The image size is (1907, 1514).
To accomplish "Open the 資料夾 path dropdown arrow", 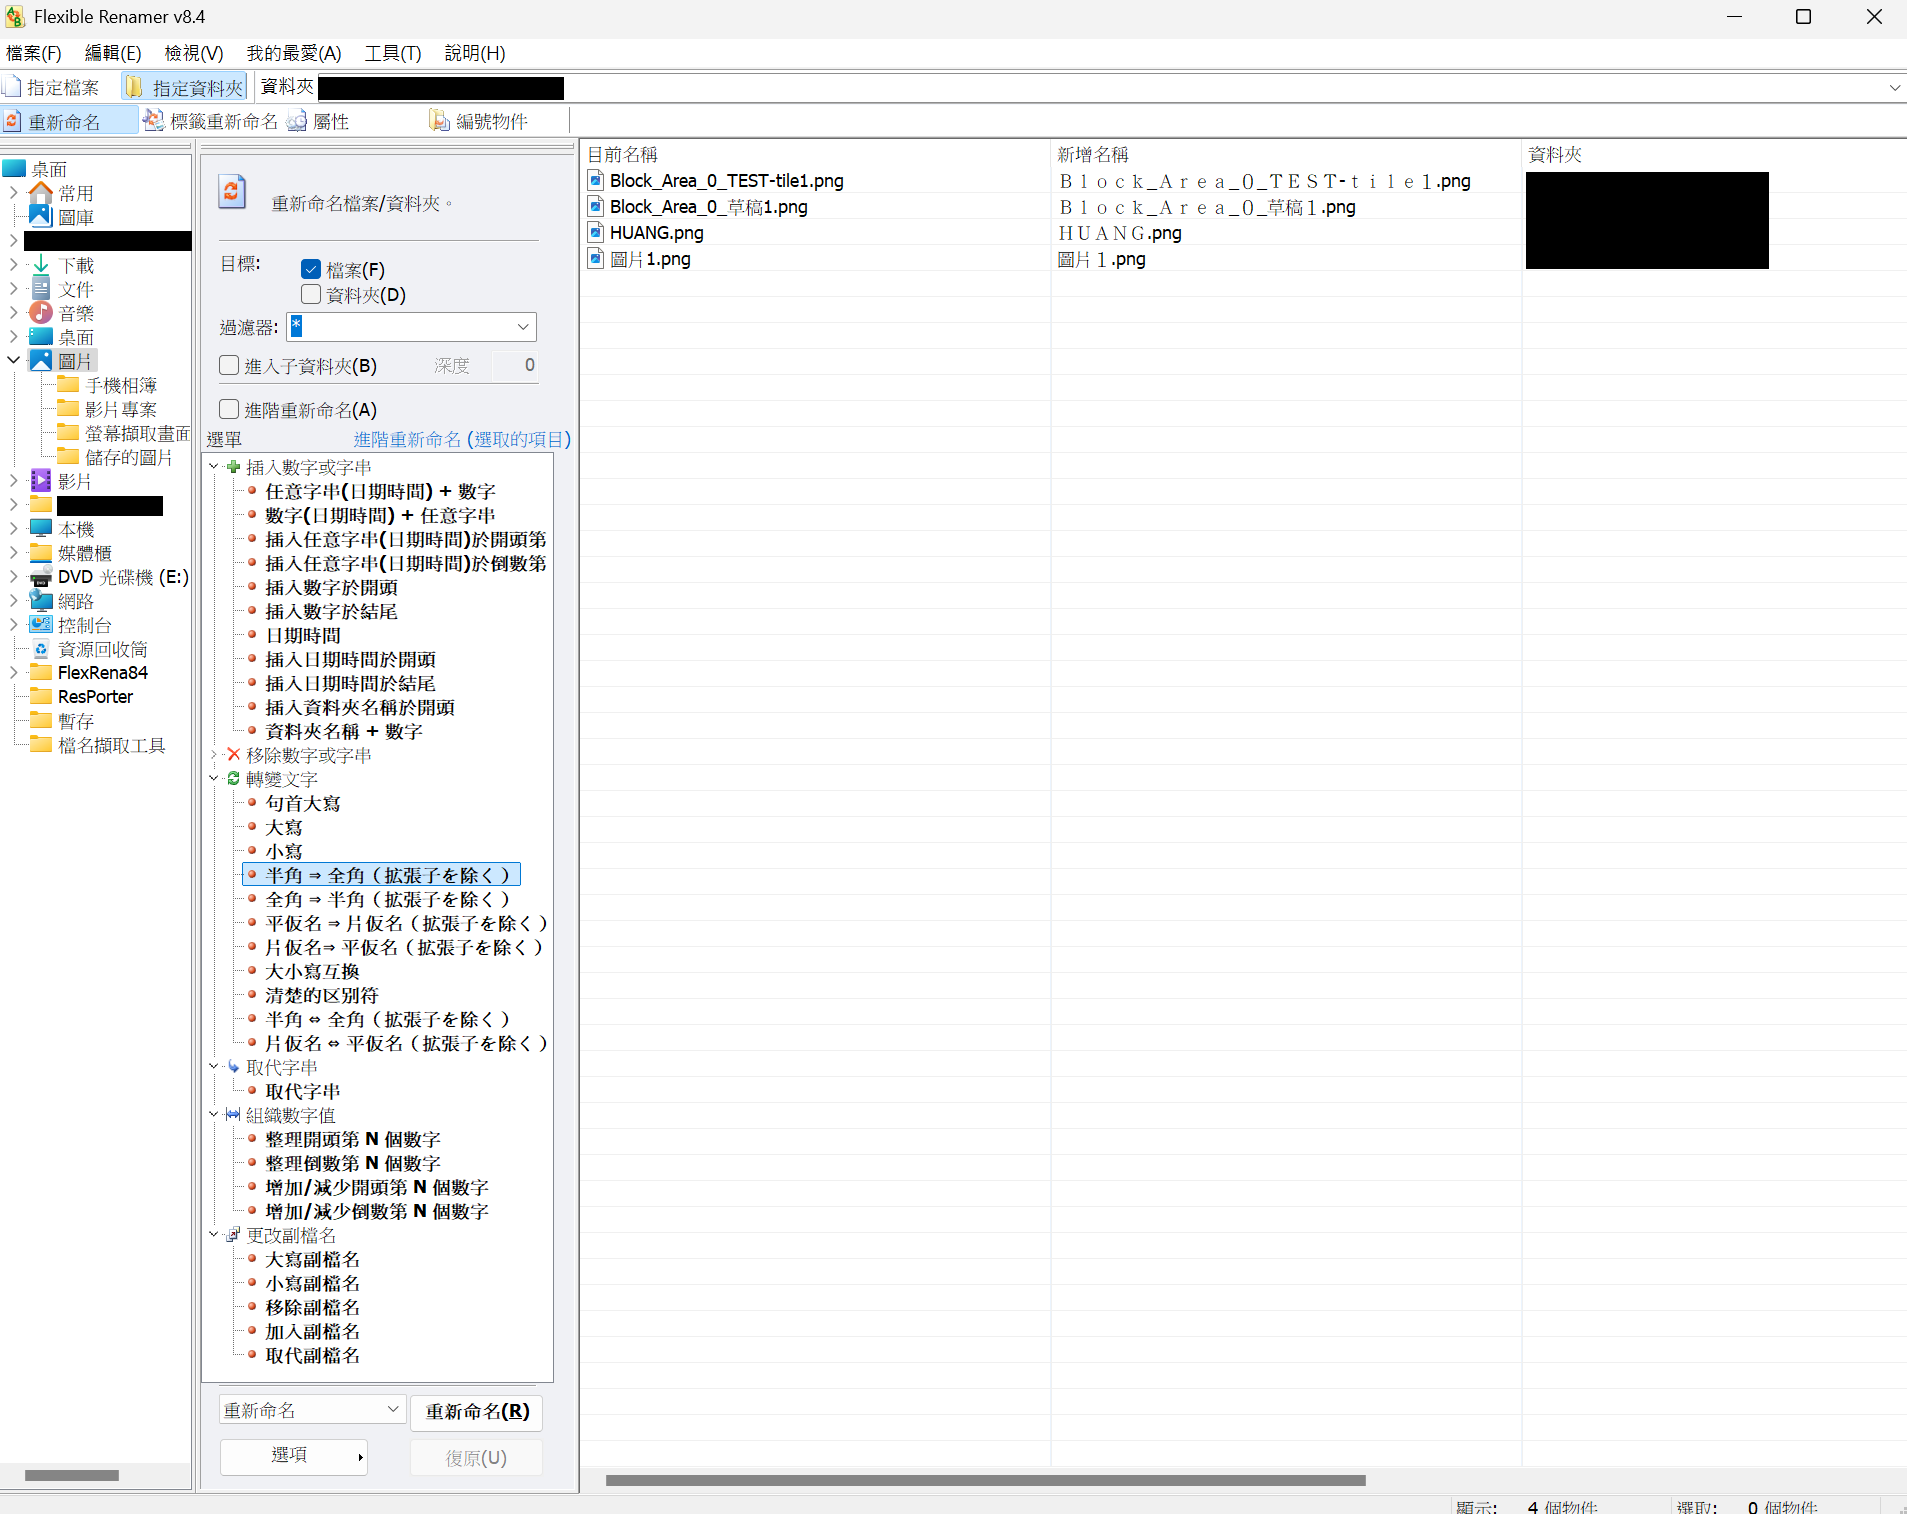I will 1894,88.
